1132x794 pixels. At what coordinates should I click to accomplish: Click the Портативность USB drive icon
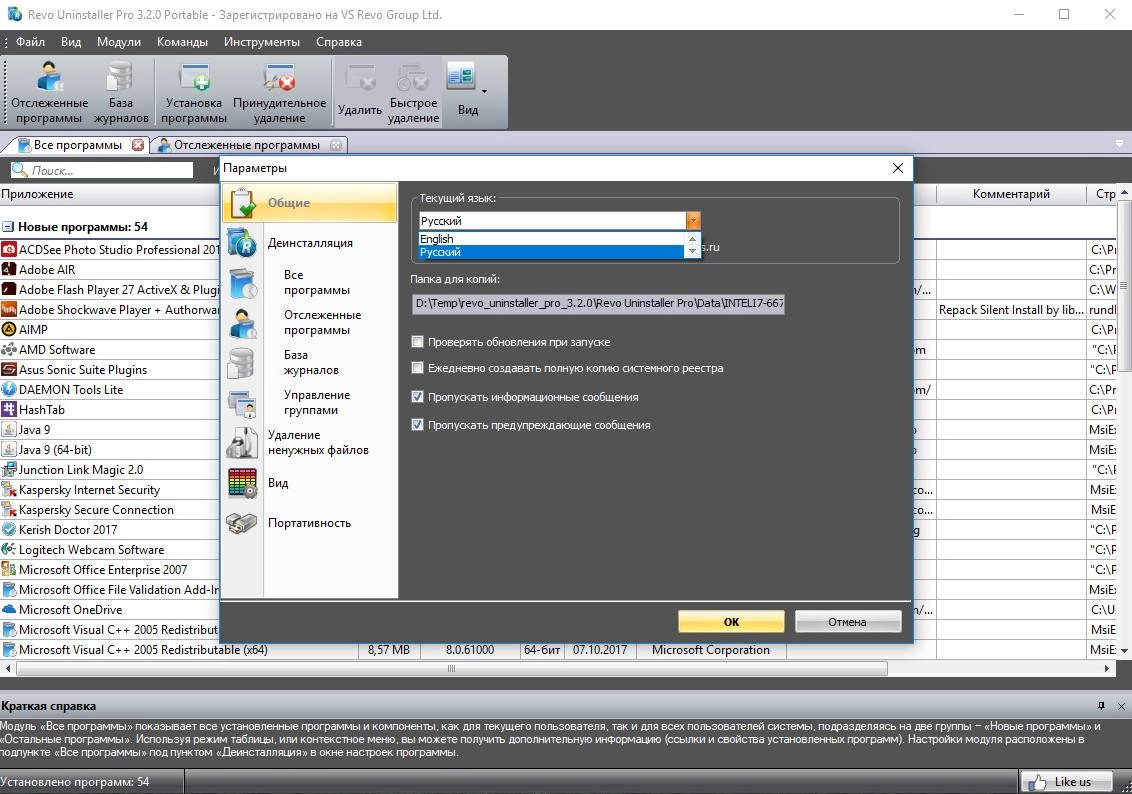(x=242, y=523)
